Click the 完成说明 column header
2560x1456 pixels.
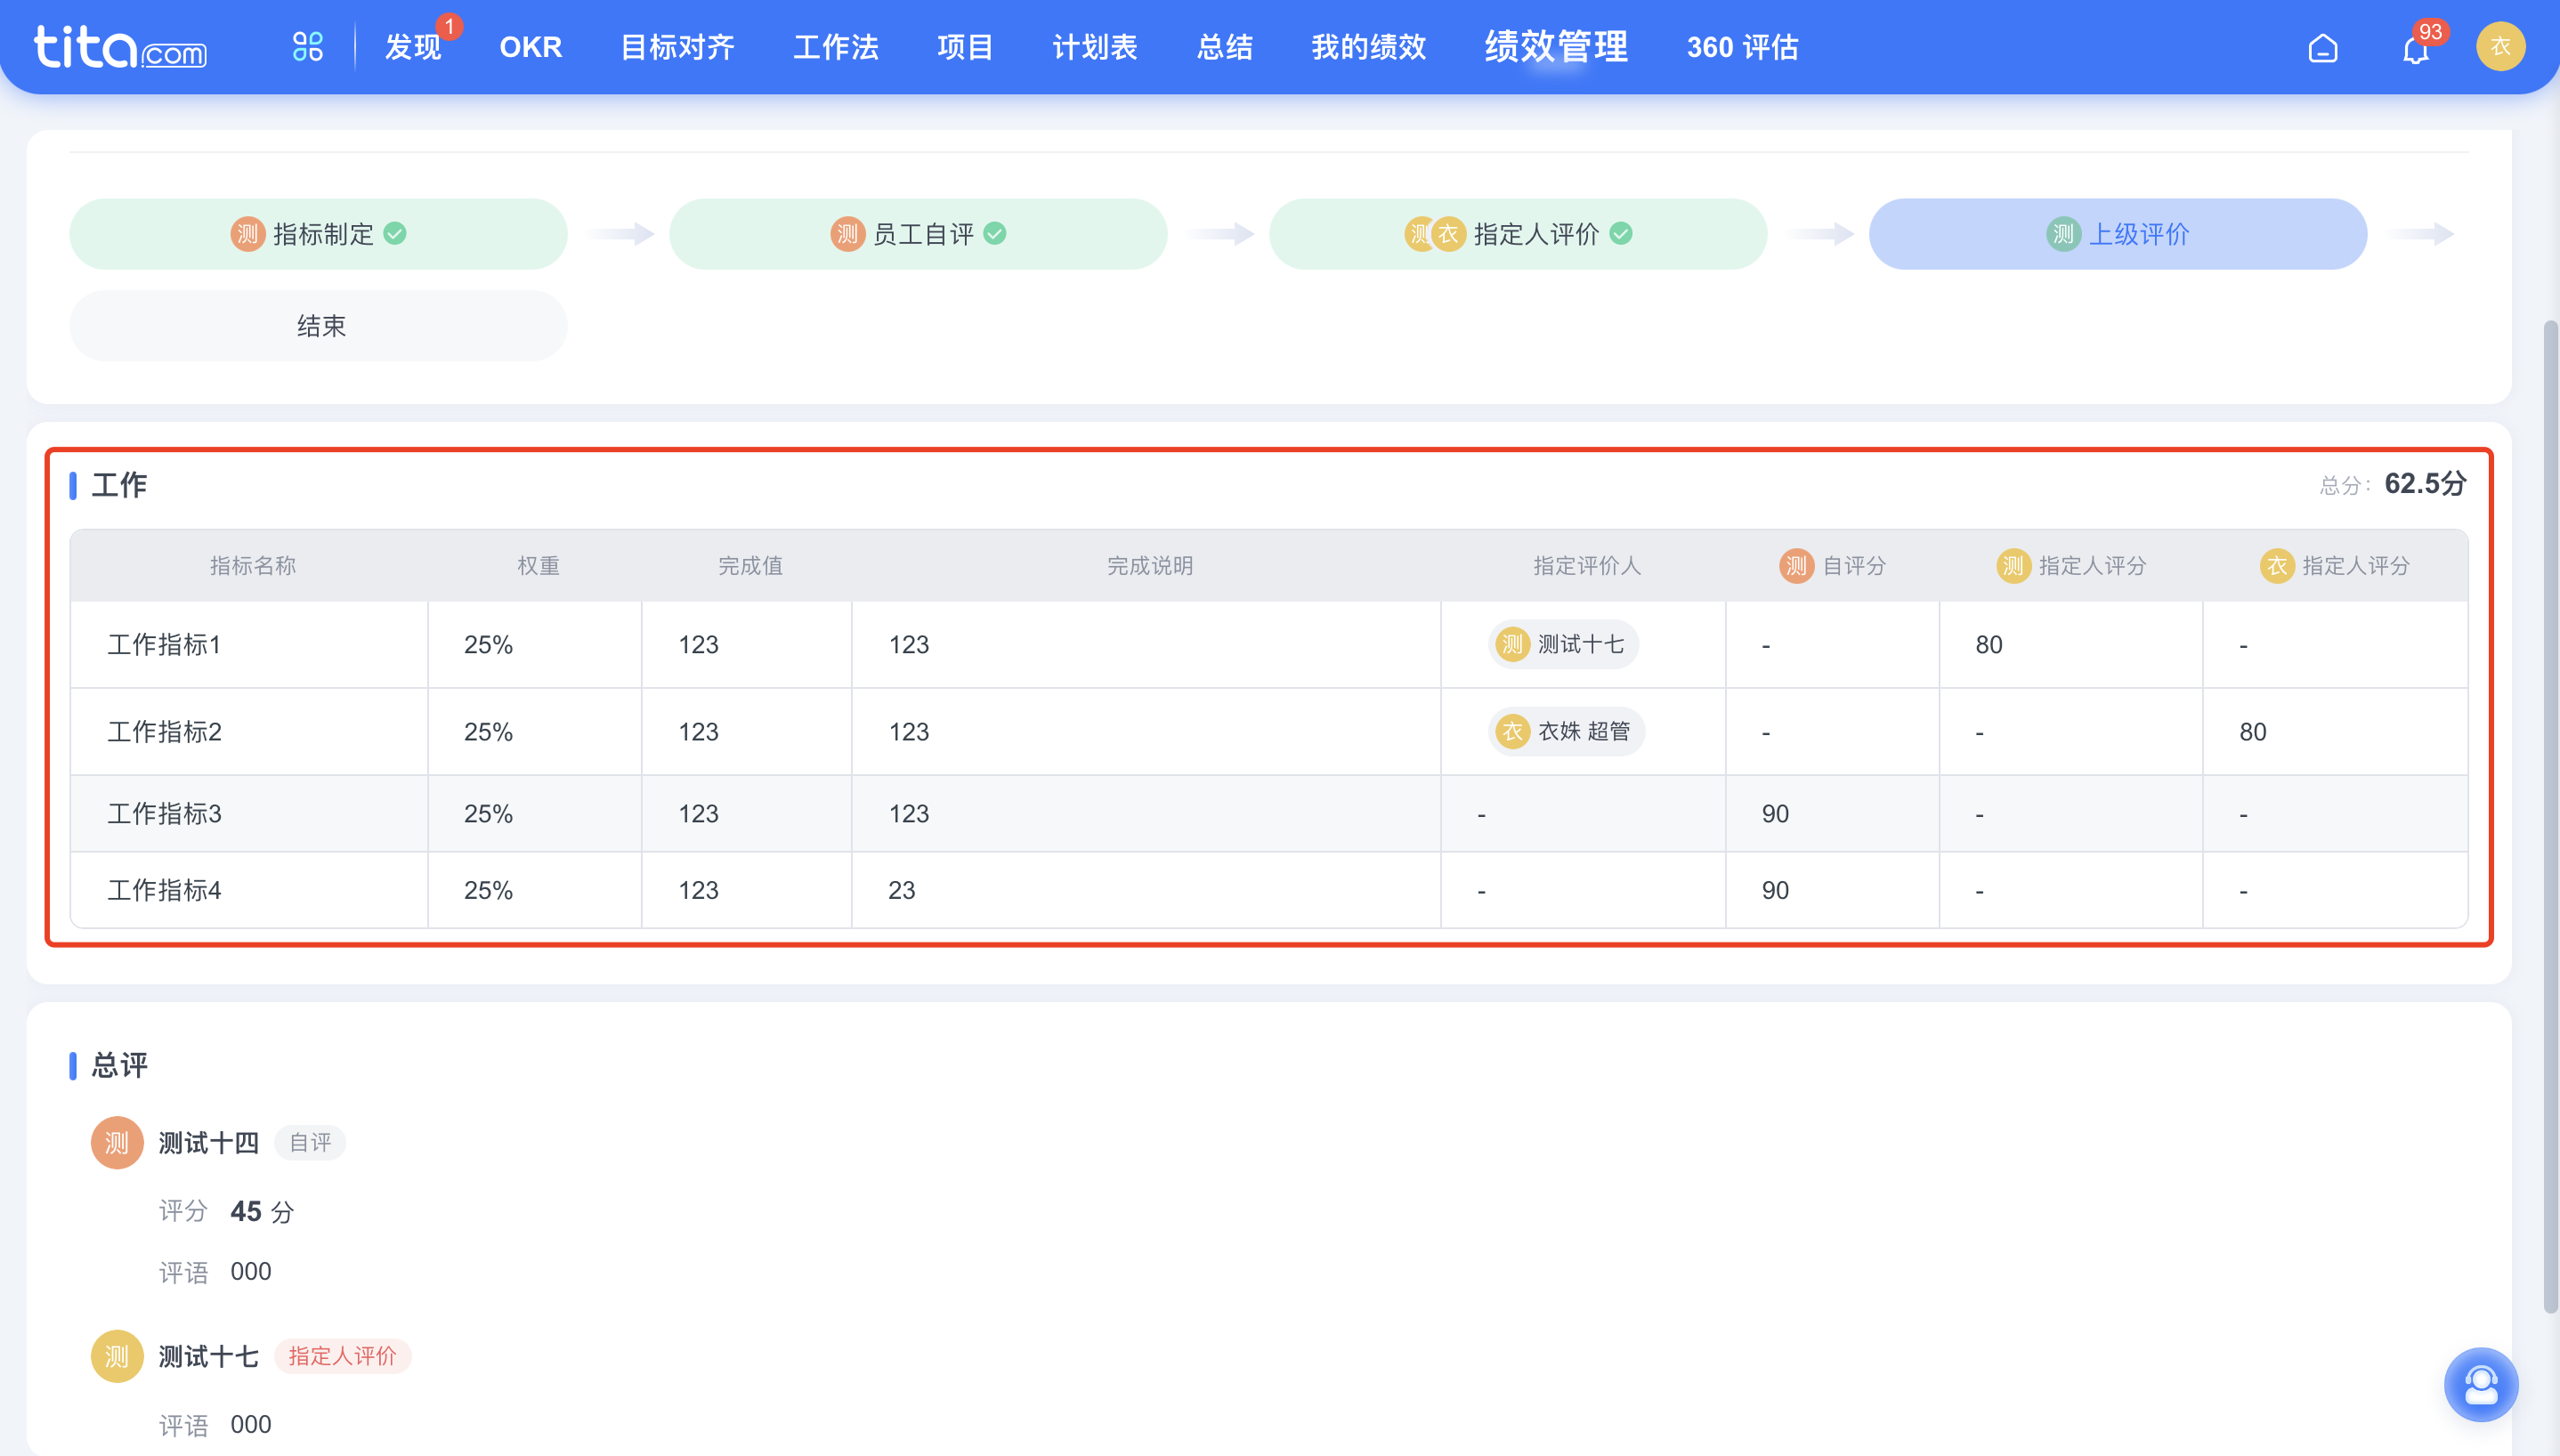[1150, 566]
